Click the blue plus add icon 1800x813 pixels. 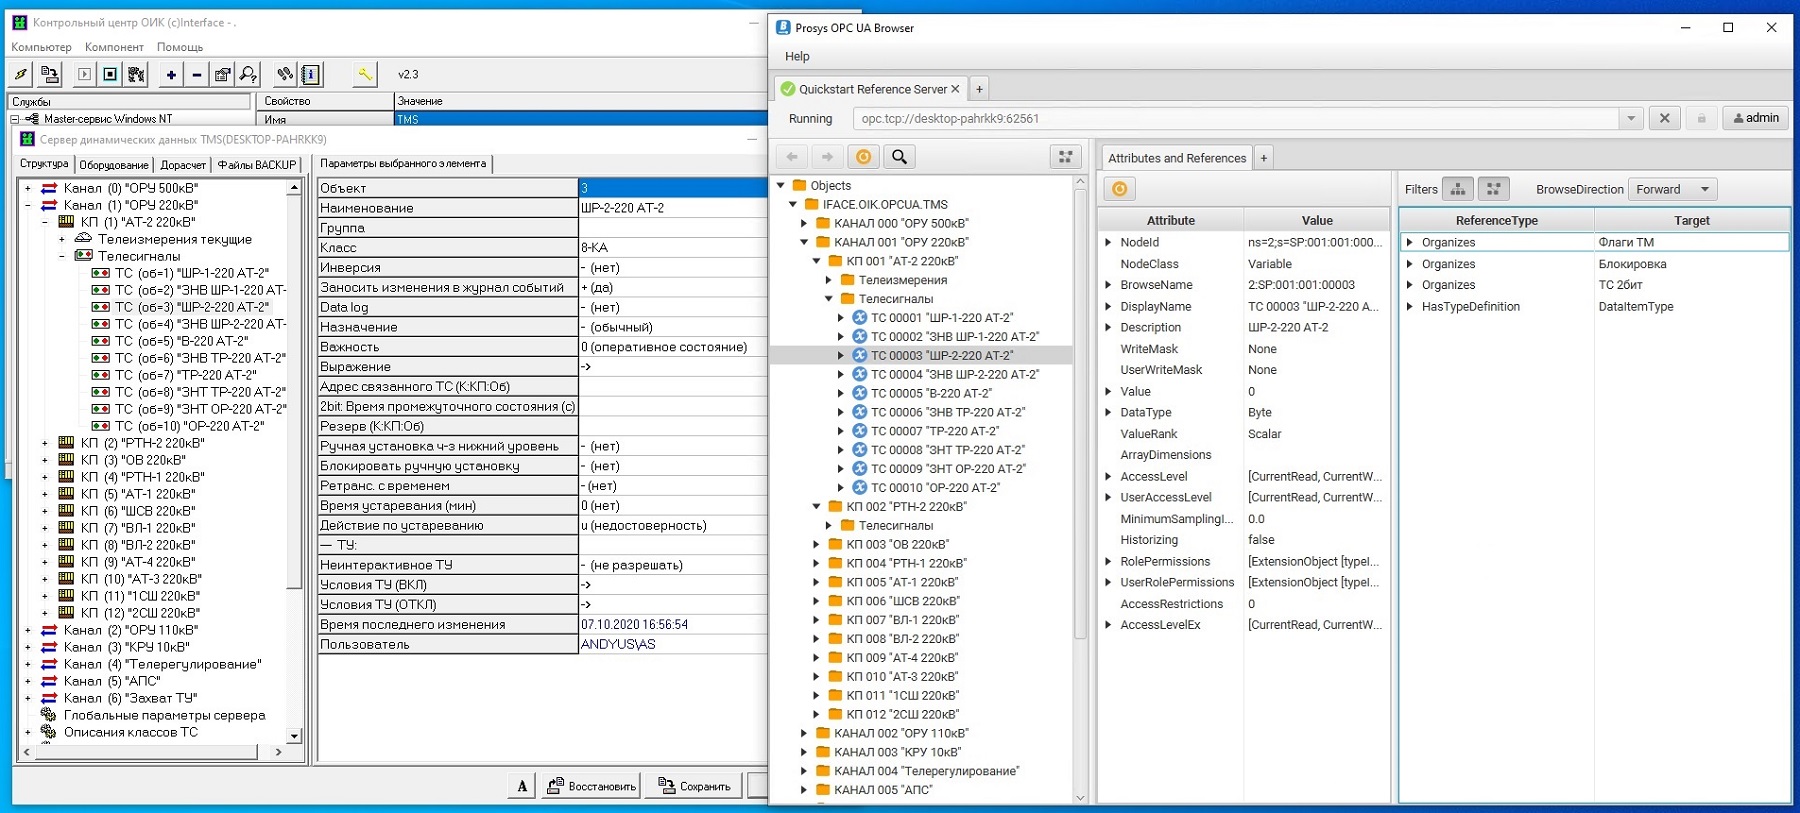[x=171, y=74]
